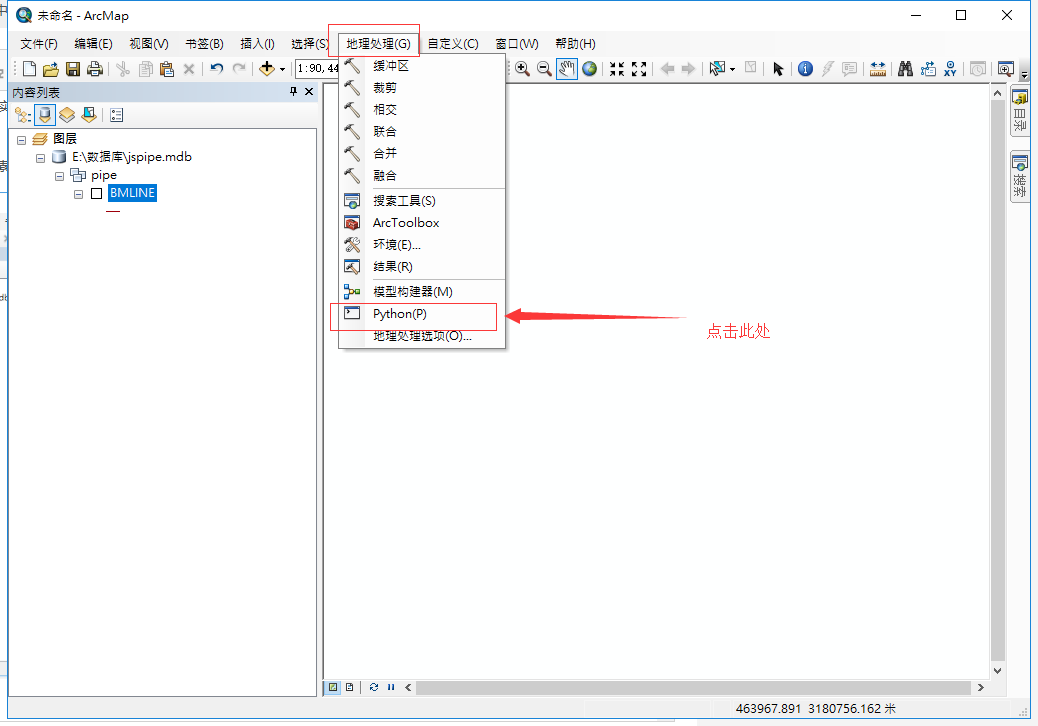This screenshot has height=726, width=1038.
Task: Open the Measure ruler tool
Action: point(878,68)
